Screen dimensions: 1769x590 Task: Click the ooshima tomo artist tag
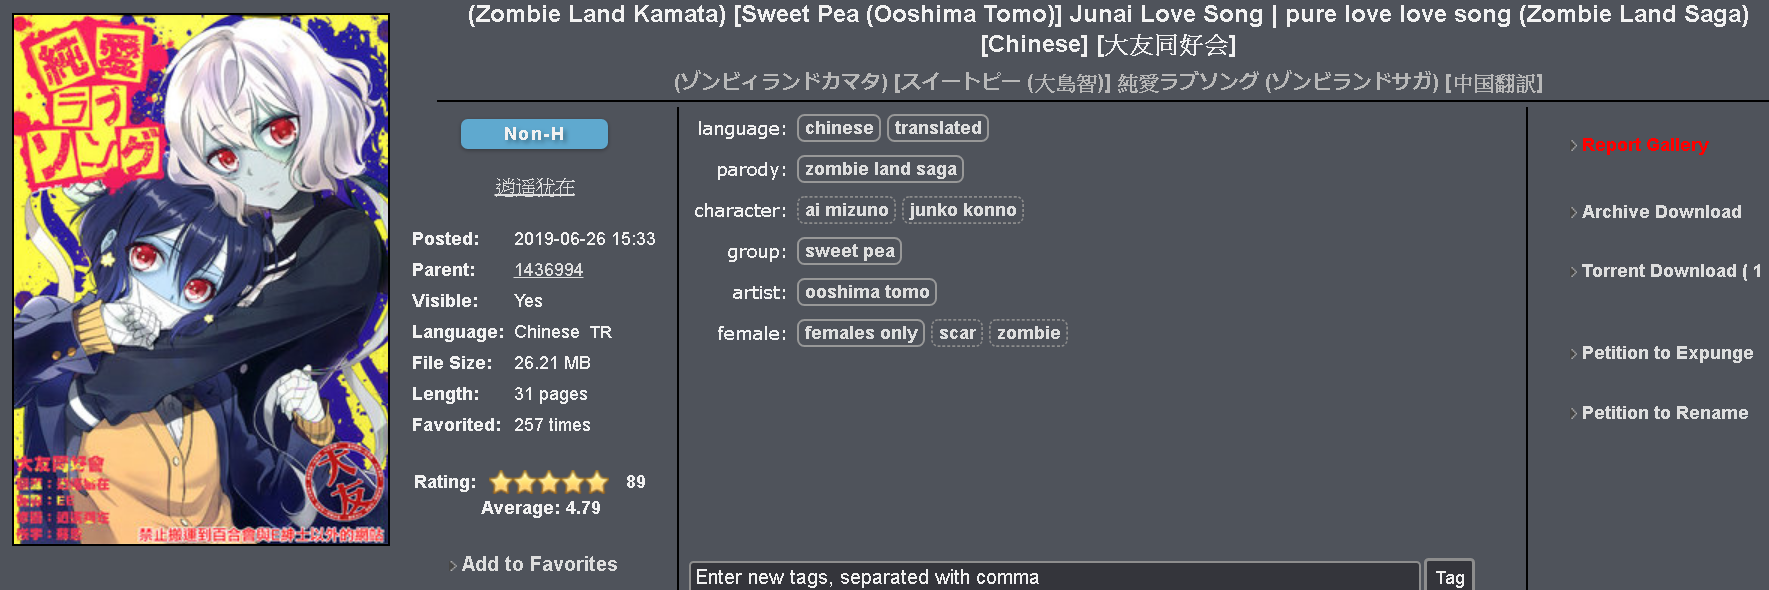[867, 292]
